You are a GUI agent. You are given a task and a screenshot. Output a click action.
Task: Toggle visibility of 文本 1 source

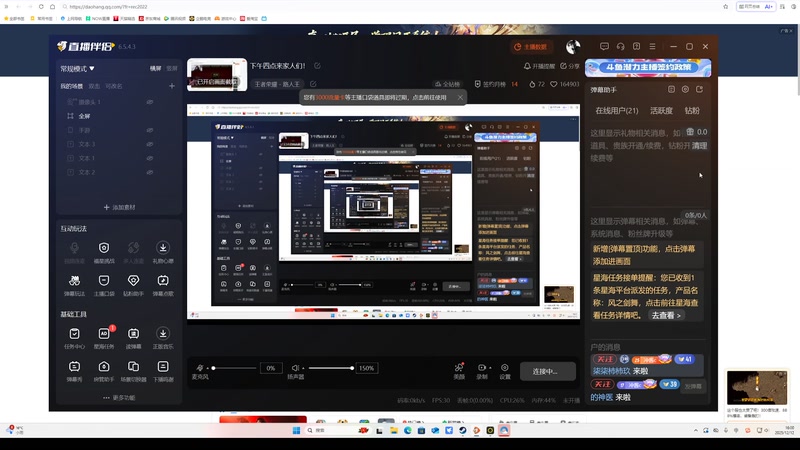(x=150, y=158)
